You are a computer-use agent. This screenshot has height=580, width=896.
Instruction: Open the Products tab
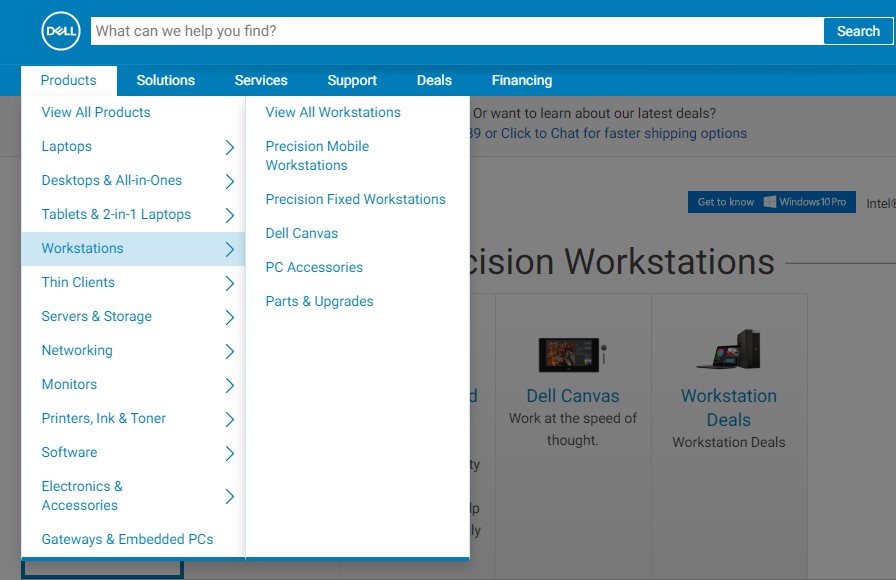tap(69, 81)
